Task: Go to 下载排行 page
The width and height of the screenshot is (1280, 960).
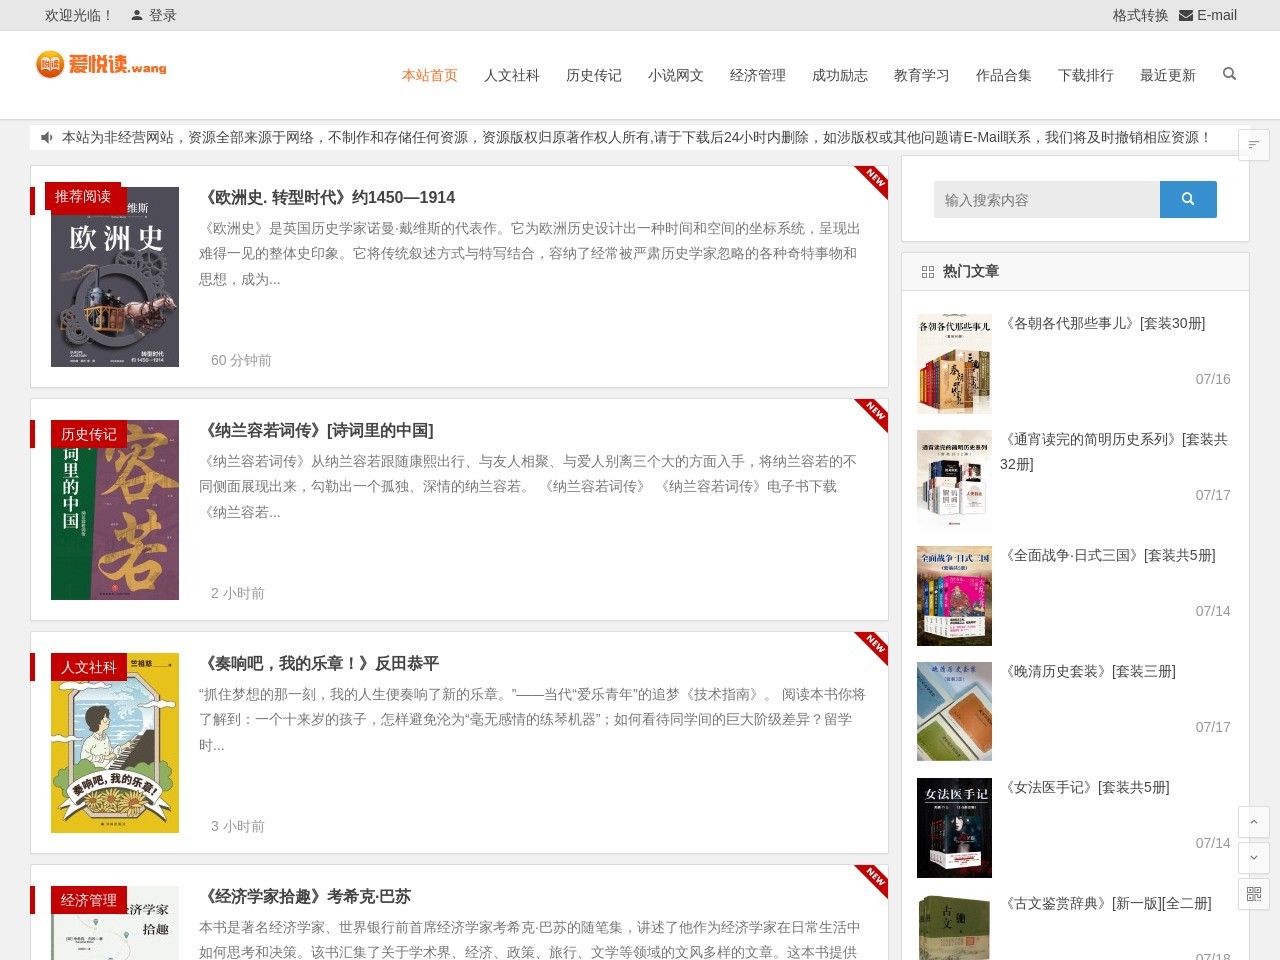Action: (x=1086, y=75)
